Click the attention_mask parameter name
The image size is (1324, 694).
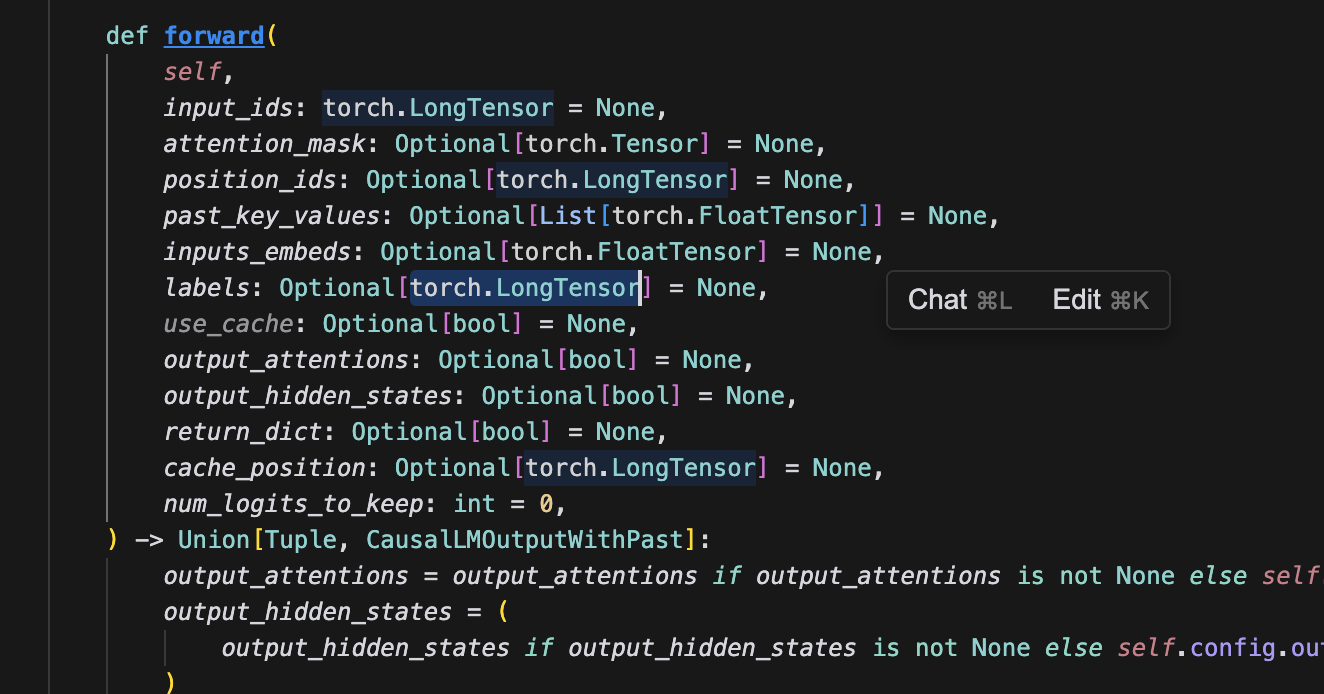click(265, 144)
